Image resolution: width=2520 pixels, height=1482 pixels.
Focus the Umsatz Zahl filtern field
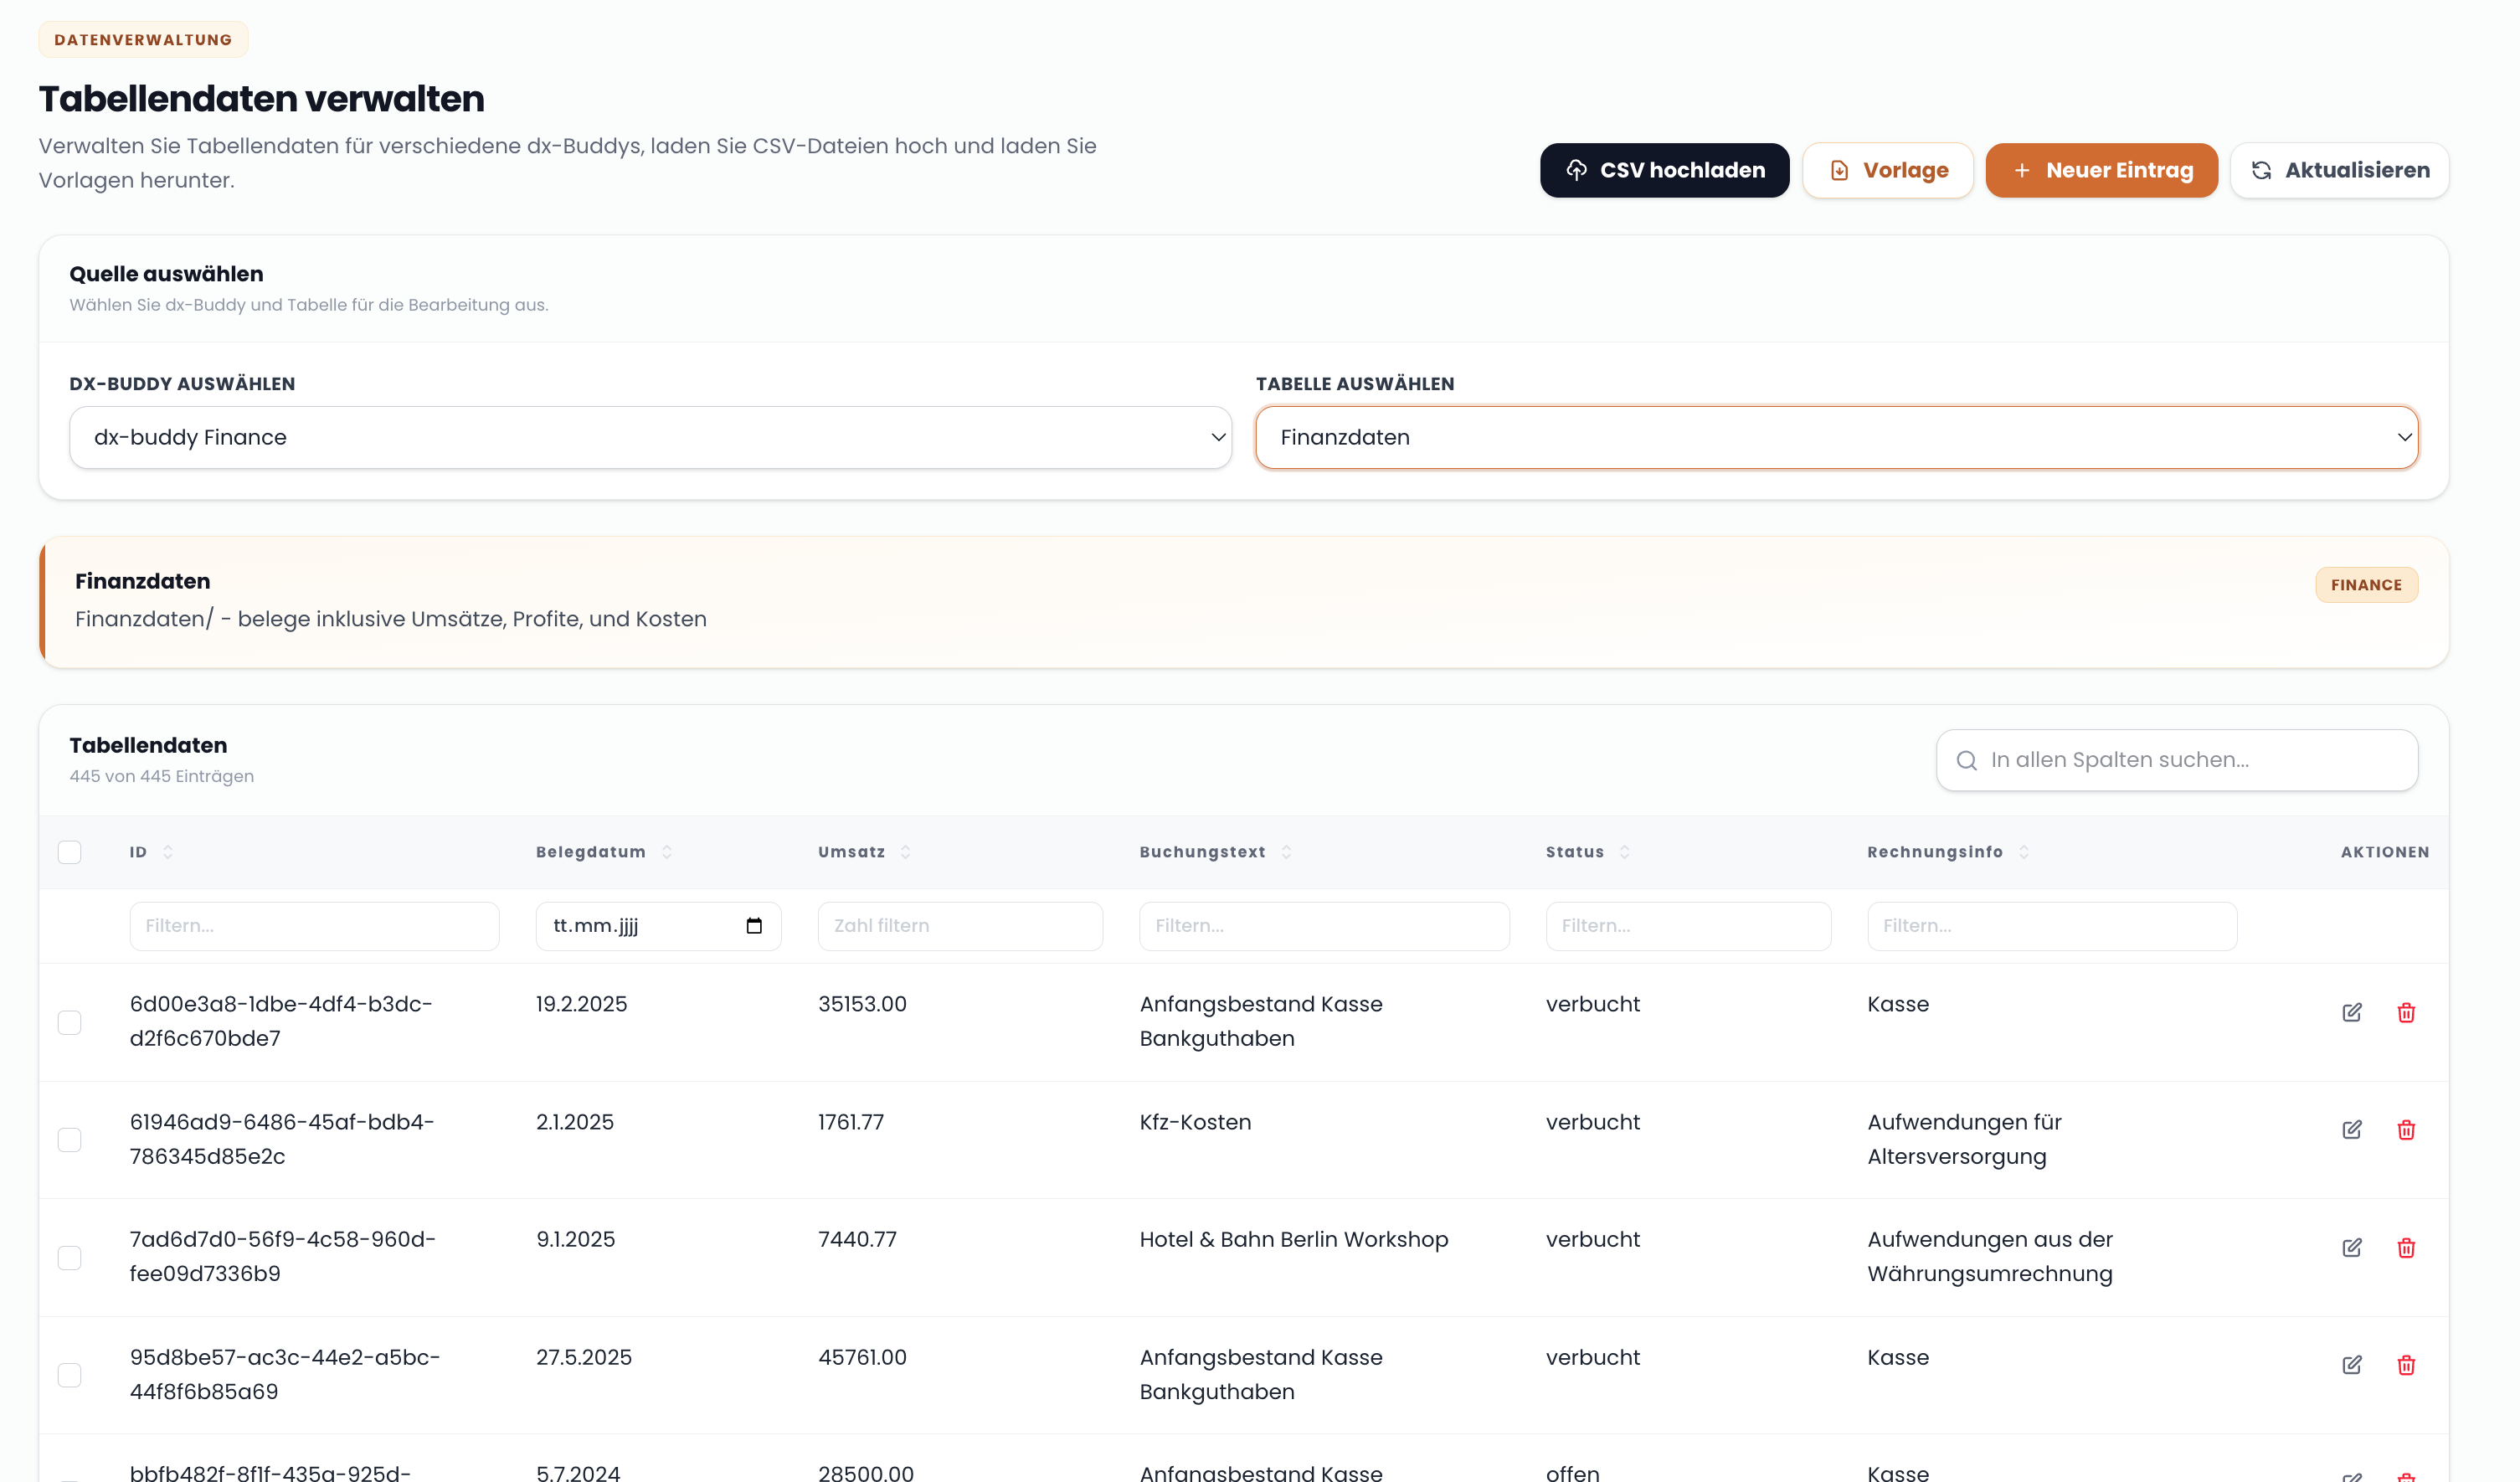960,926
